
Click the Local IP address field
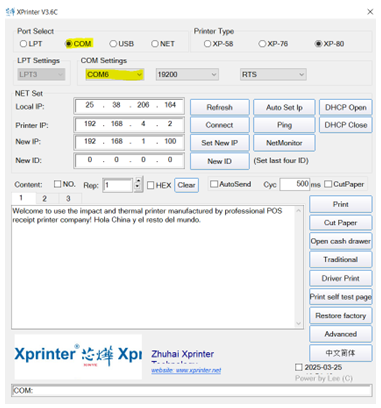[129, 106]
